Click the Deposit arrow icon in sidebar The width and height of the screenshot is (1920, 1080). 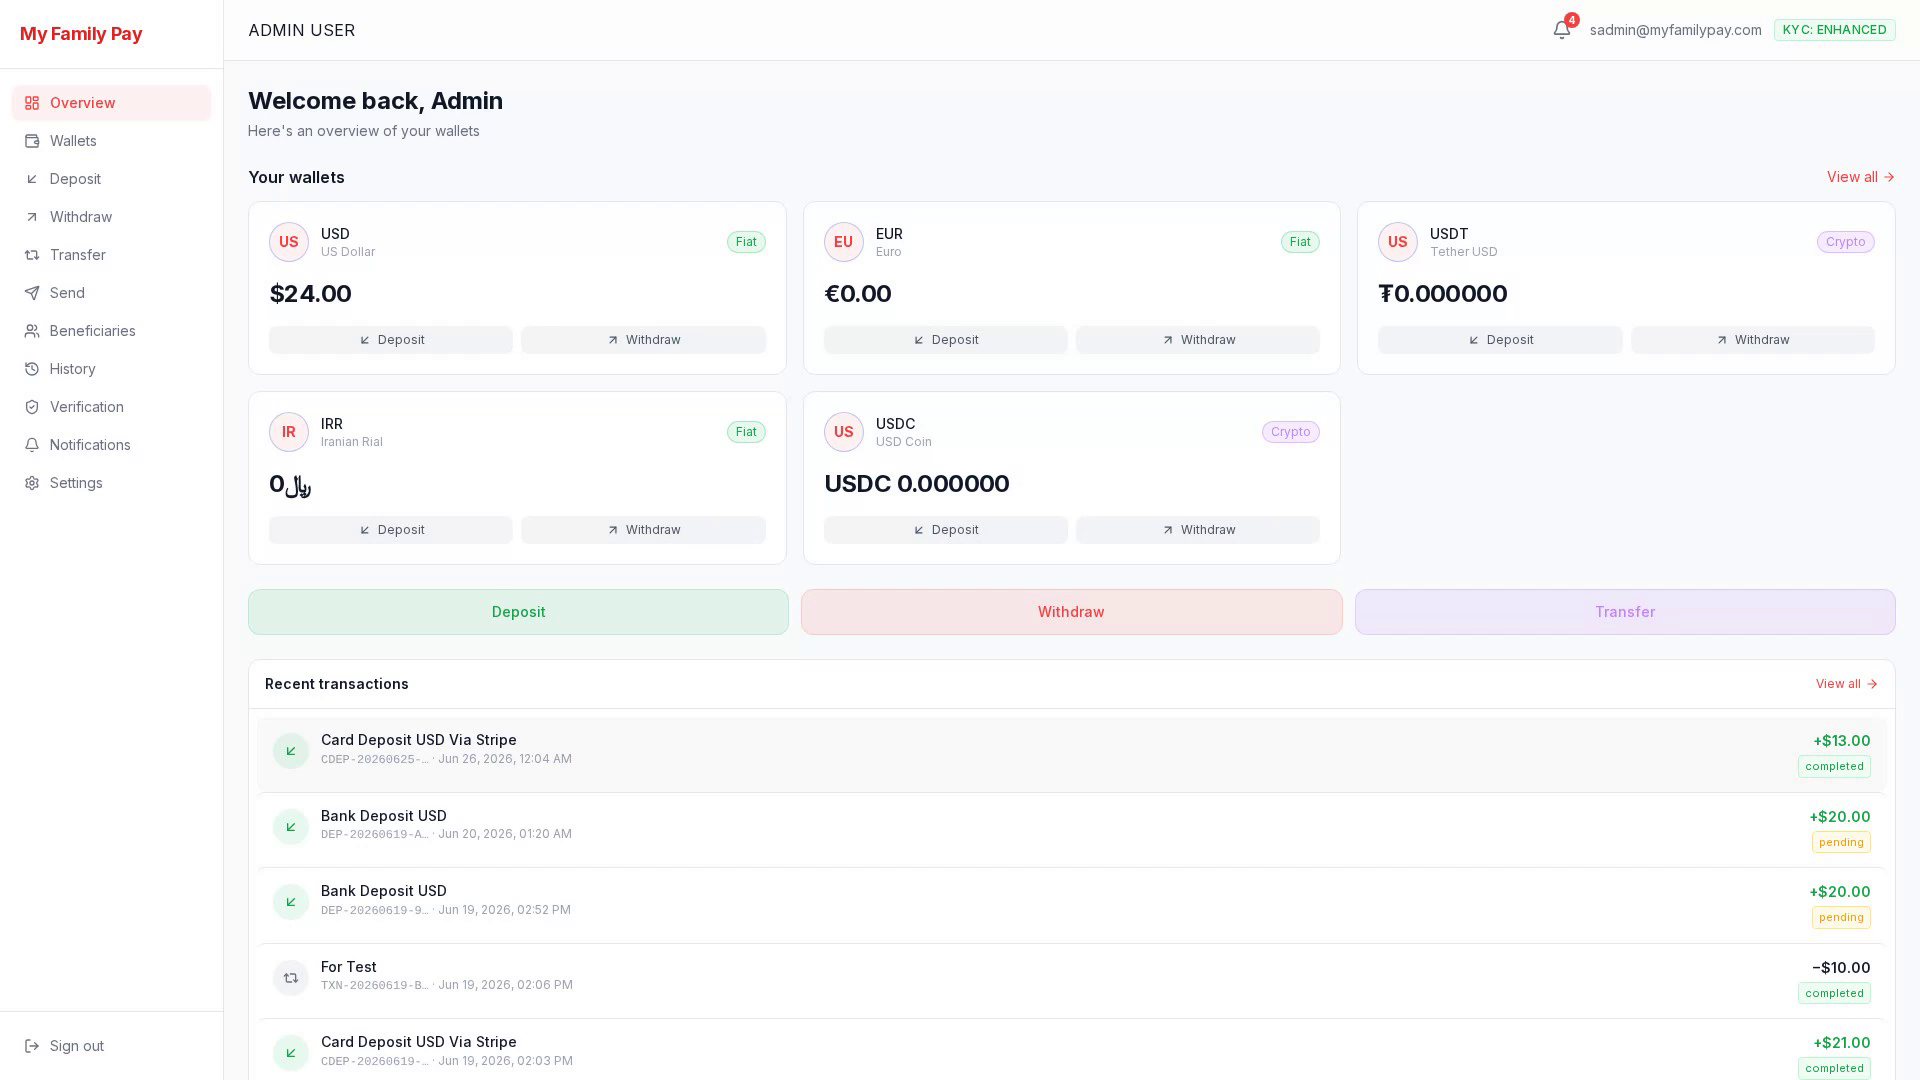pyautogui.click(x=32, y=179)
